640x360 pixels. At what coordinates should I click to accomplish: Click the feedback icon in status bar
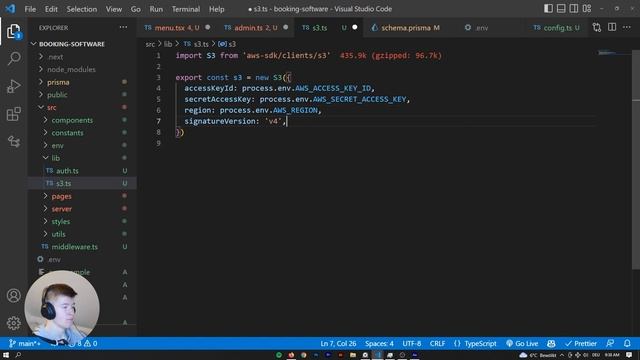pyautogui.click(x=610, y=343)
